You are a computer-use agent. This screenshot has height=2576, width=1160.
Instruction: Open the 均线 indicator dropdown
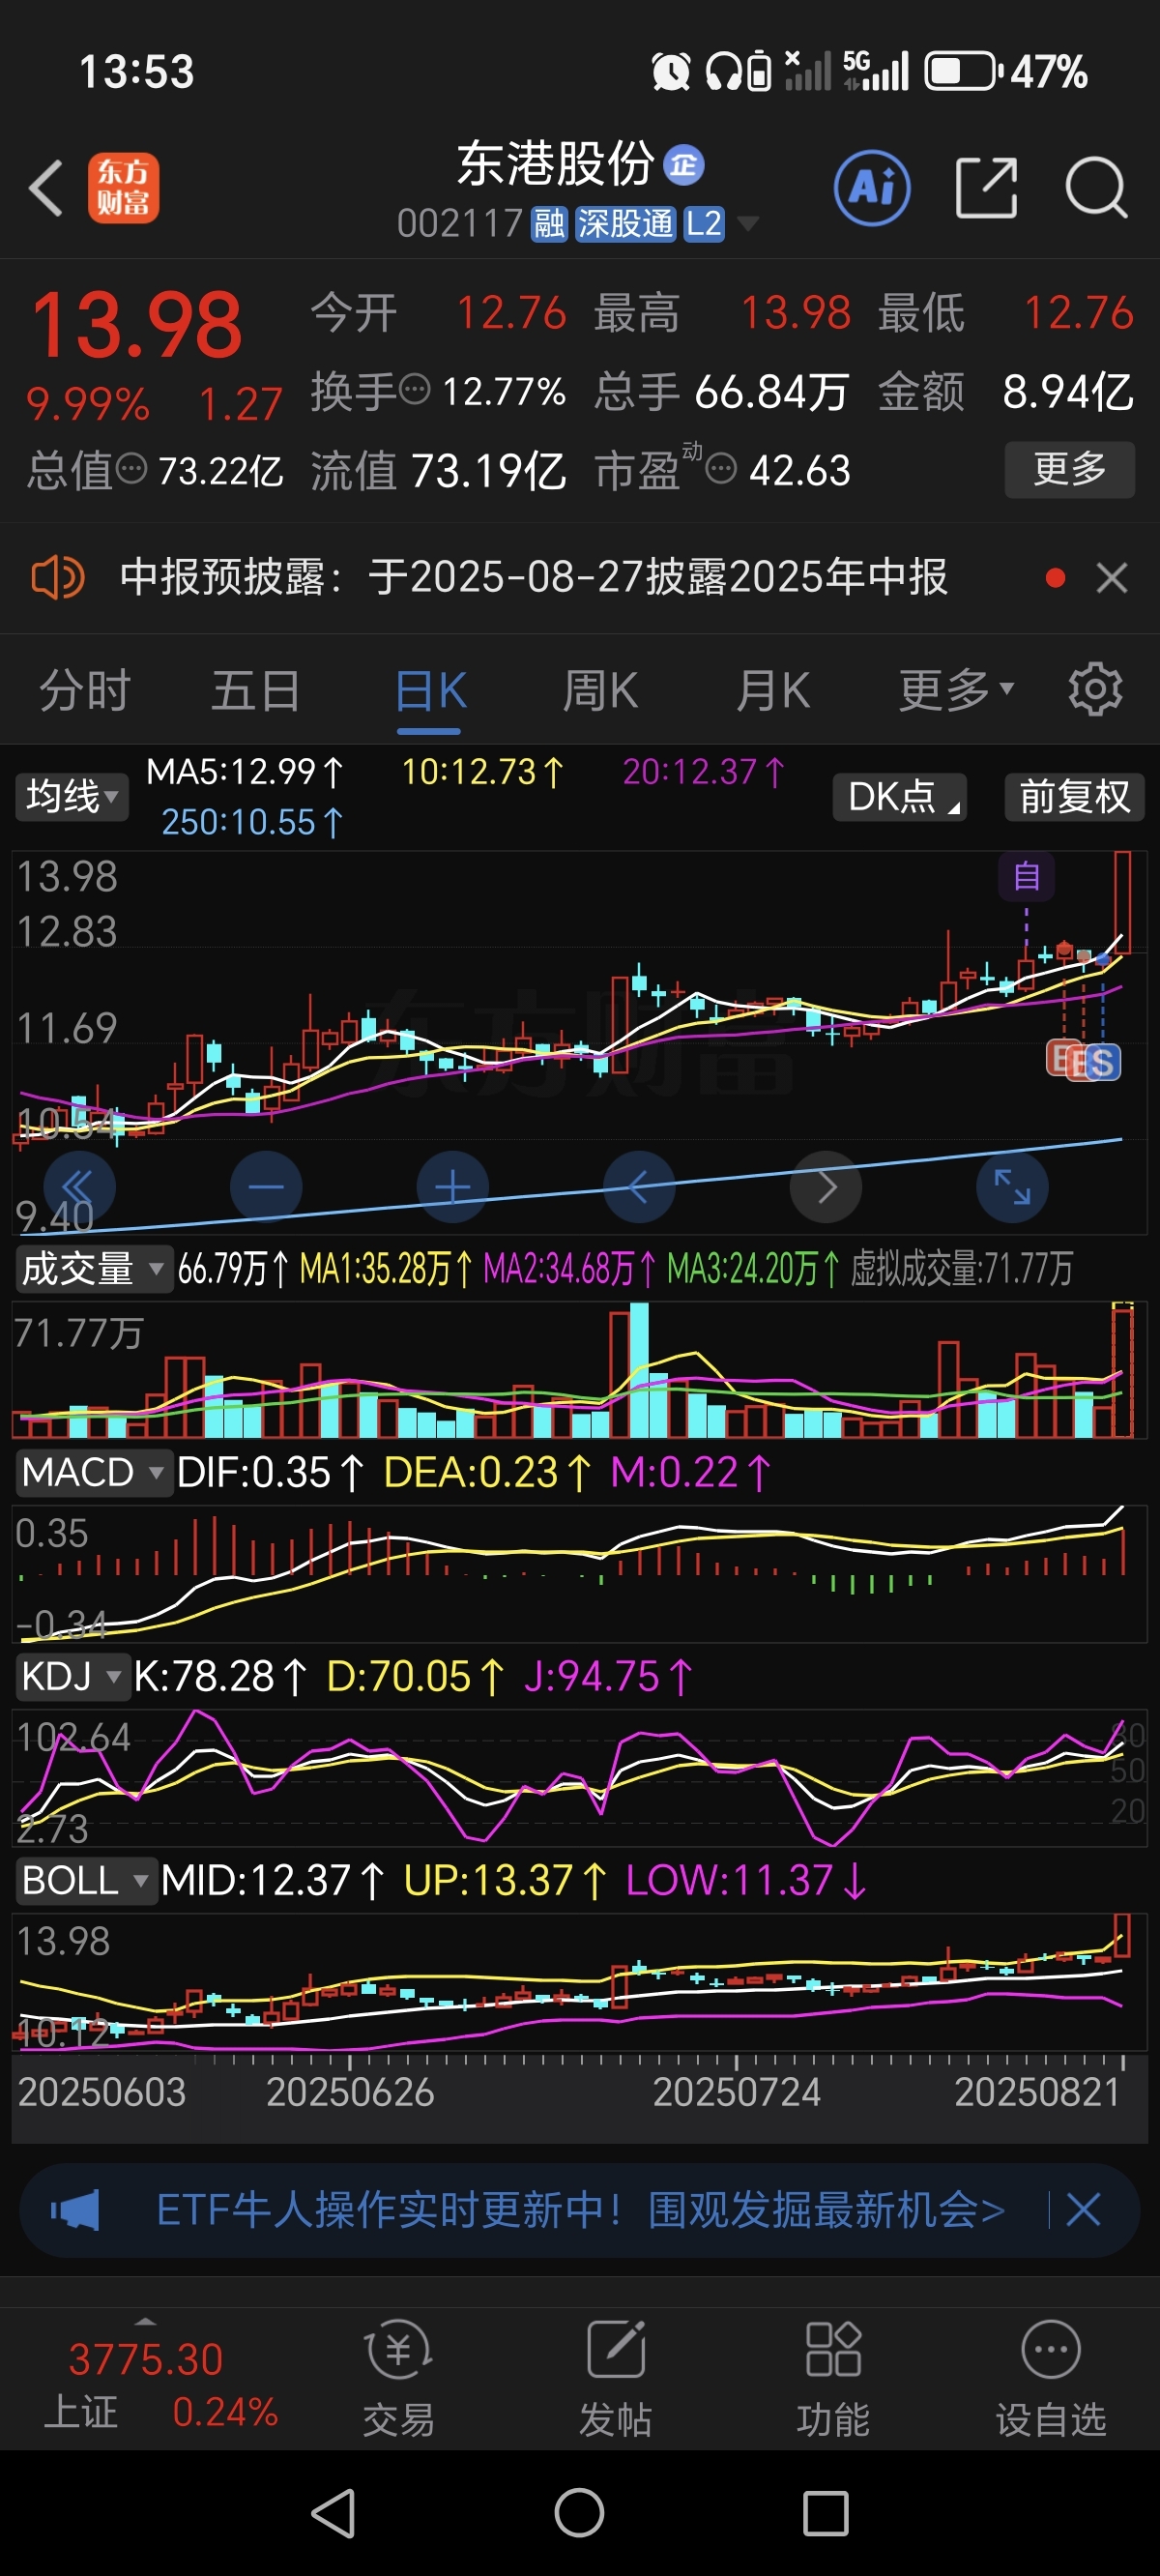point(72,797)
